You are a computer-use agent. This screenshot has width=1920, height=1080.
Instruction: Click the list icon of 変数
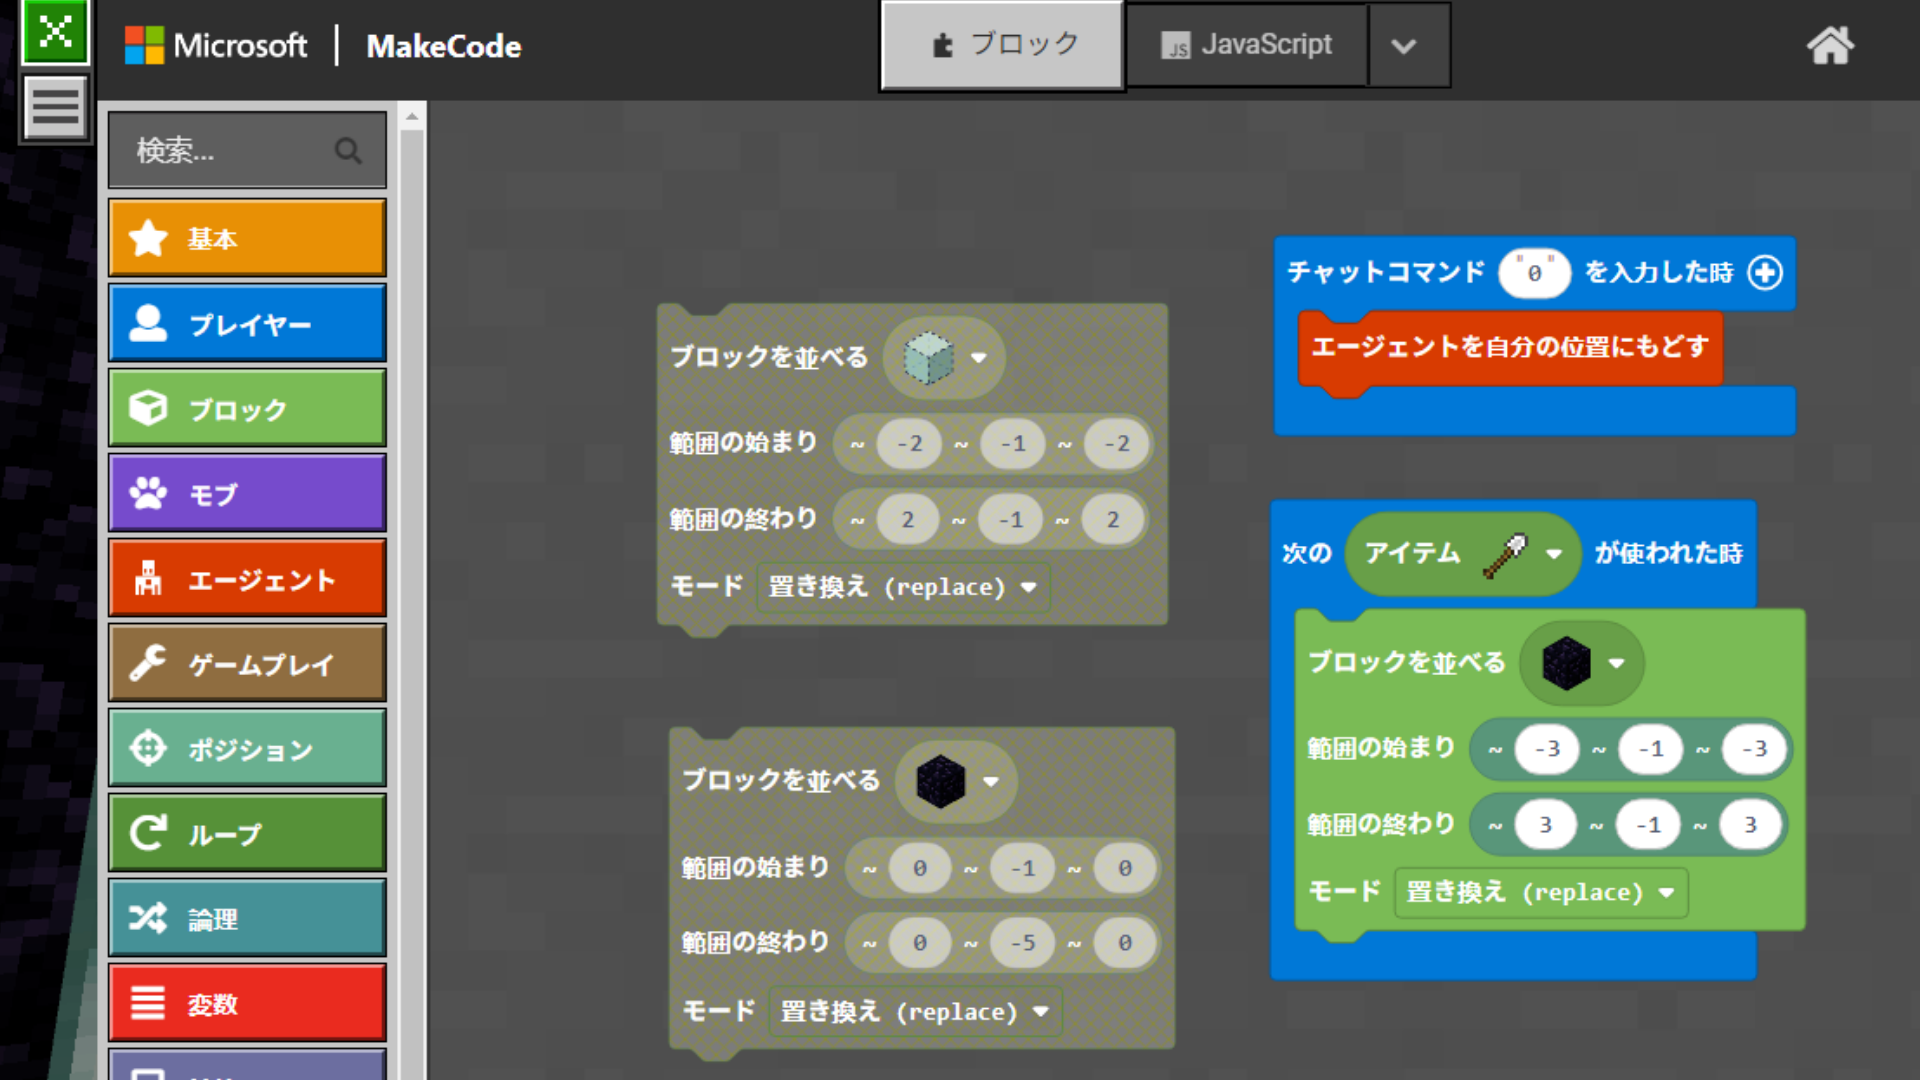[x=148, y=1003]
